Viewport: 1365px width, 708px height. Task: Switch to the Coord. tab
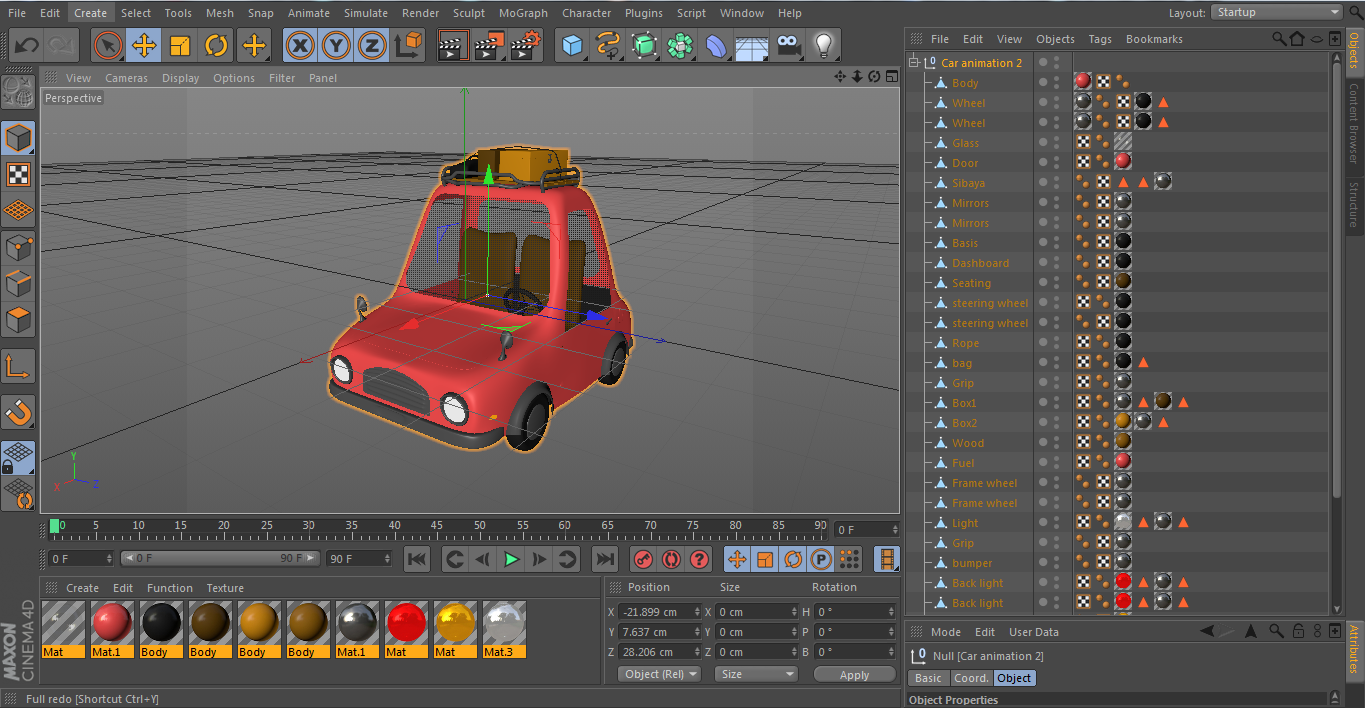tap(970, 678)
